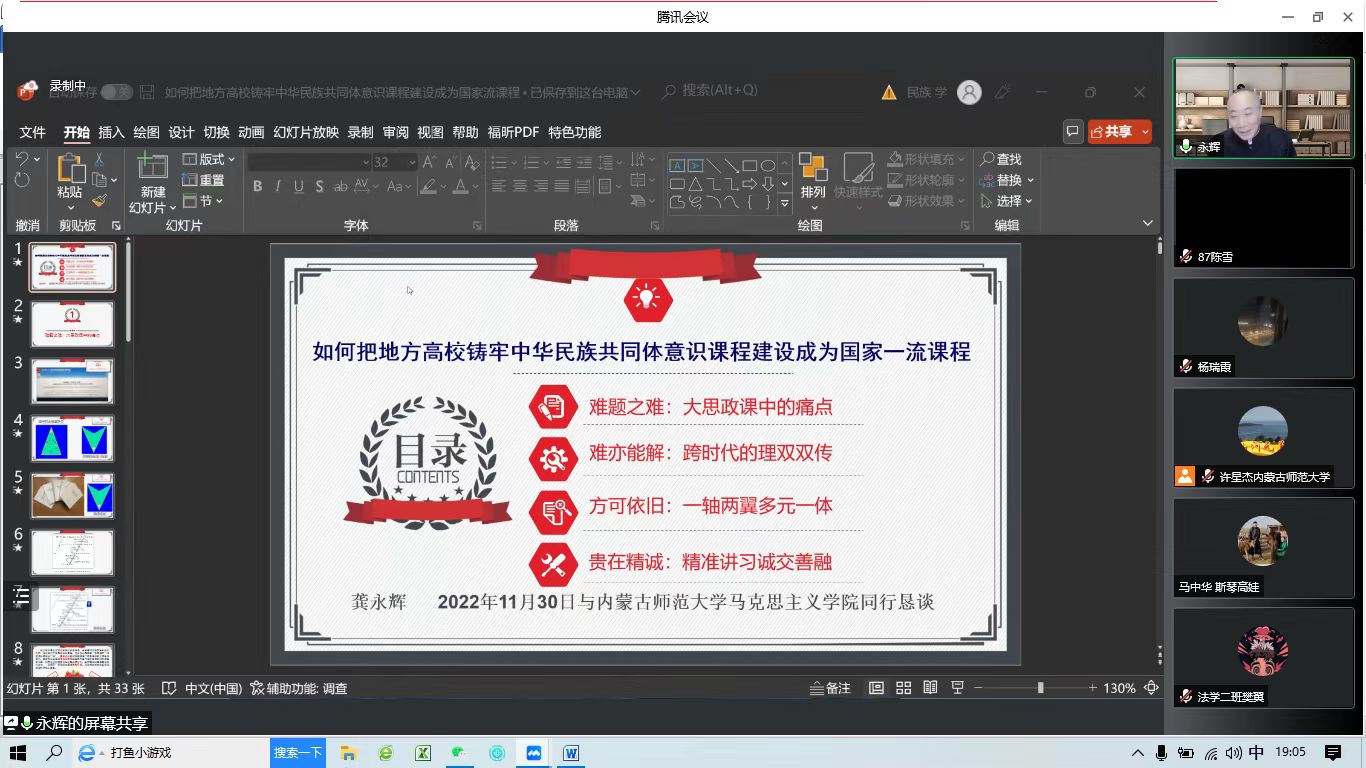This screenshot has height=768, width=1366.
Task: Click the Find (查找) magnifier tool
Action: click(1000, 159)
